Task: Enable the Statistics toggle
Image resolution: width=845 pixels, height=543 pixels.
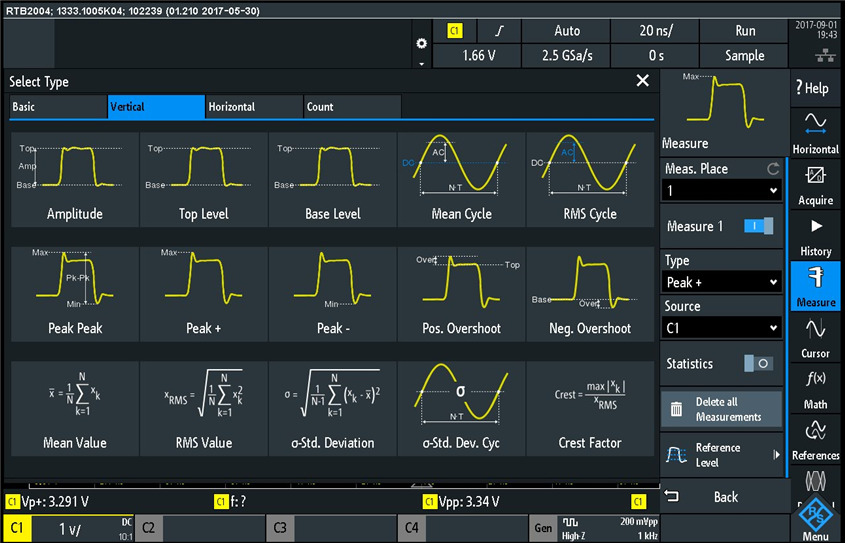Action: [x=758, y=364]
